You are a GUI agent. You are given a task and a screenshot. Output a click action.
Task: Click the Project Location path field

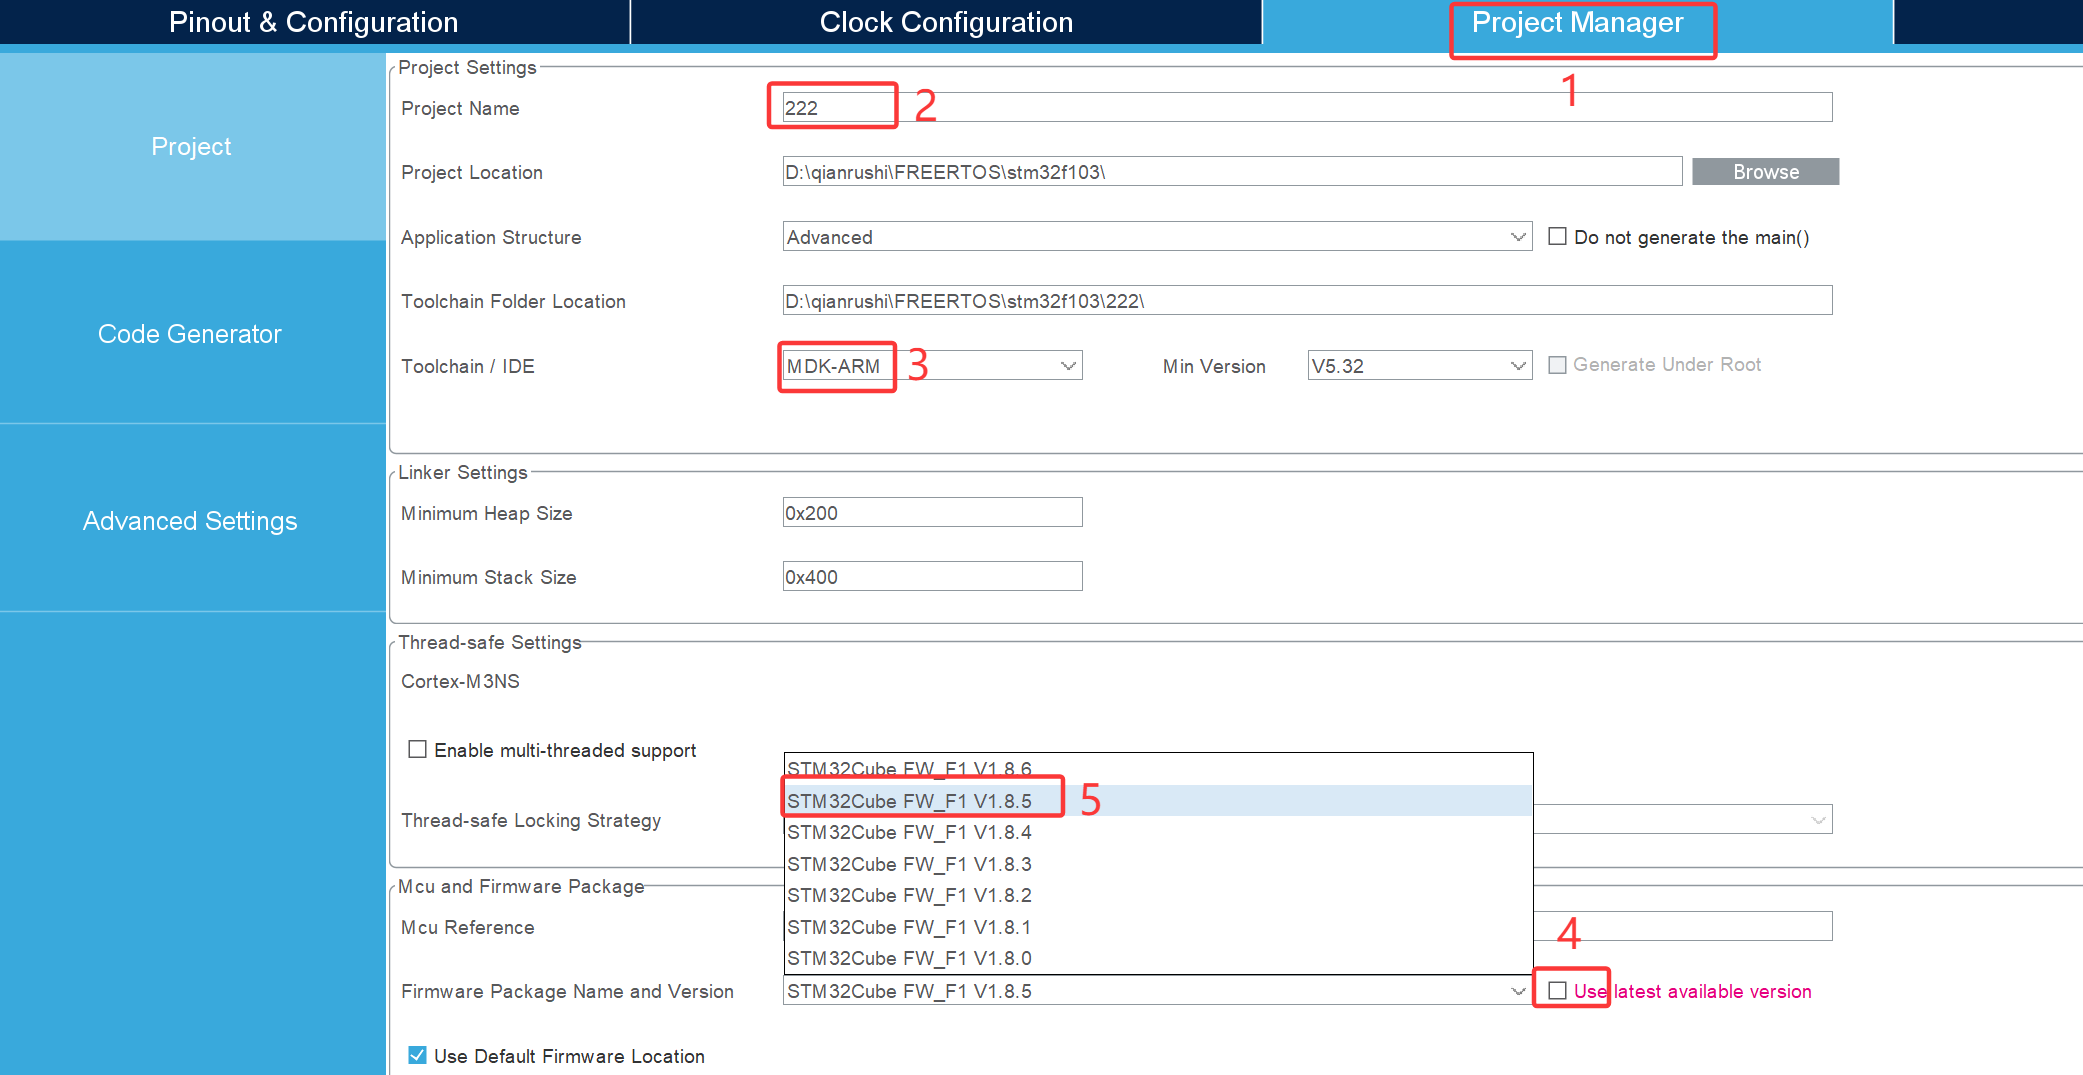click(x=1232, y=171)
